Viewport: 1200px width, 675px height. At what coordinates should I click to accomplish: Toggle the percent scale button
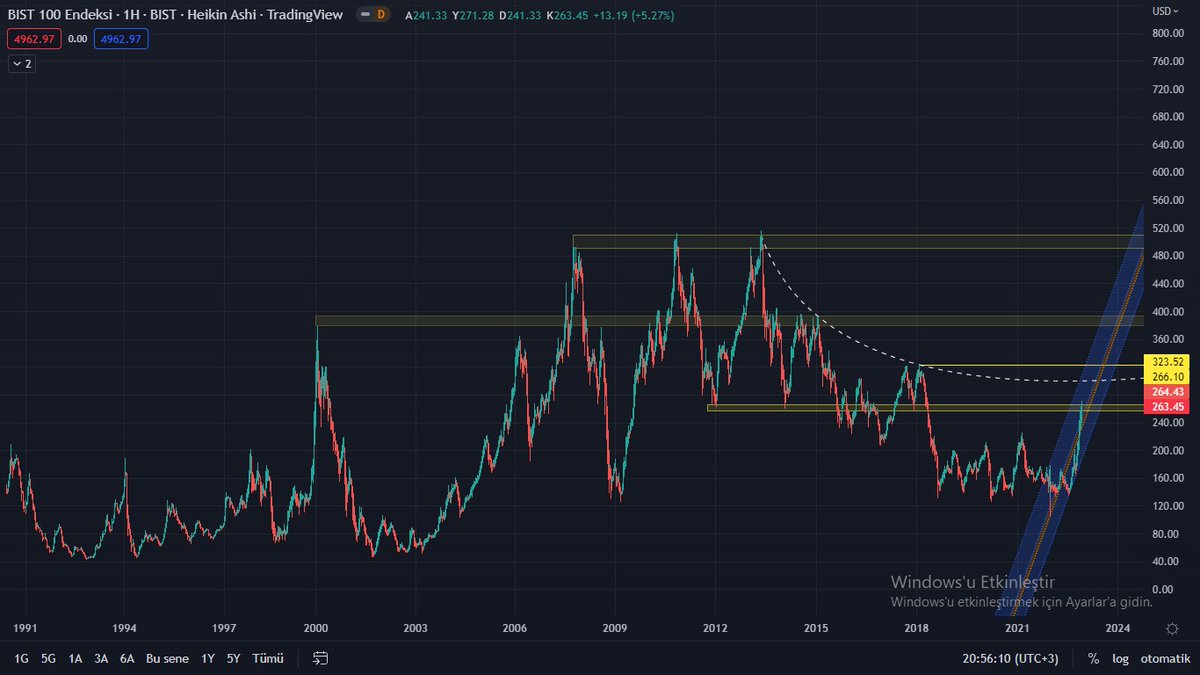pos(1094,658)
